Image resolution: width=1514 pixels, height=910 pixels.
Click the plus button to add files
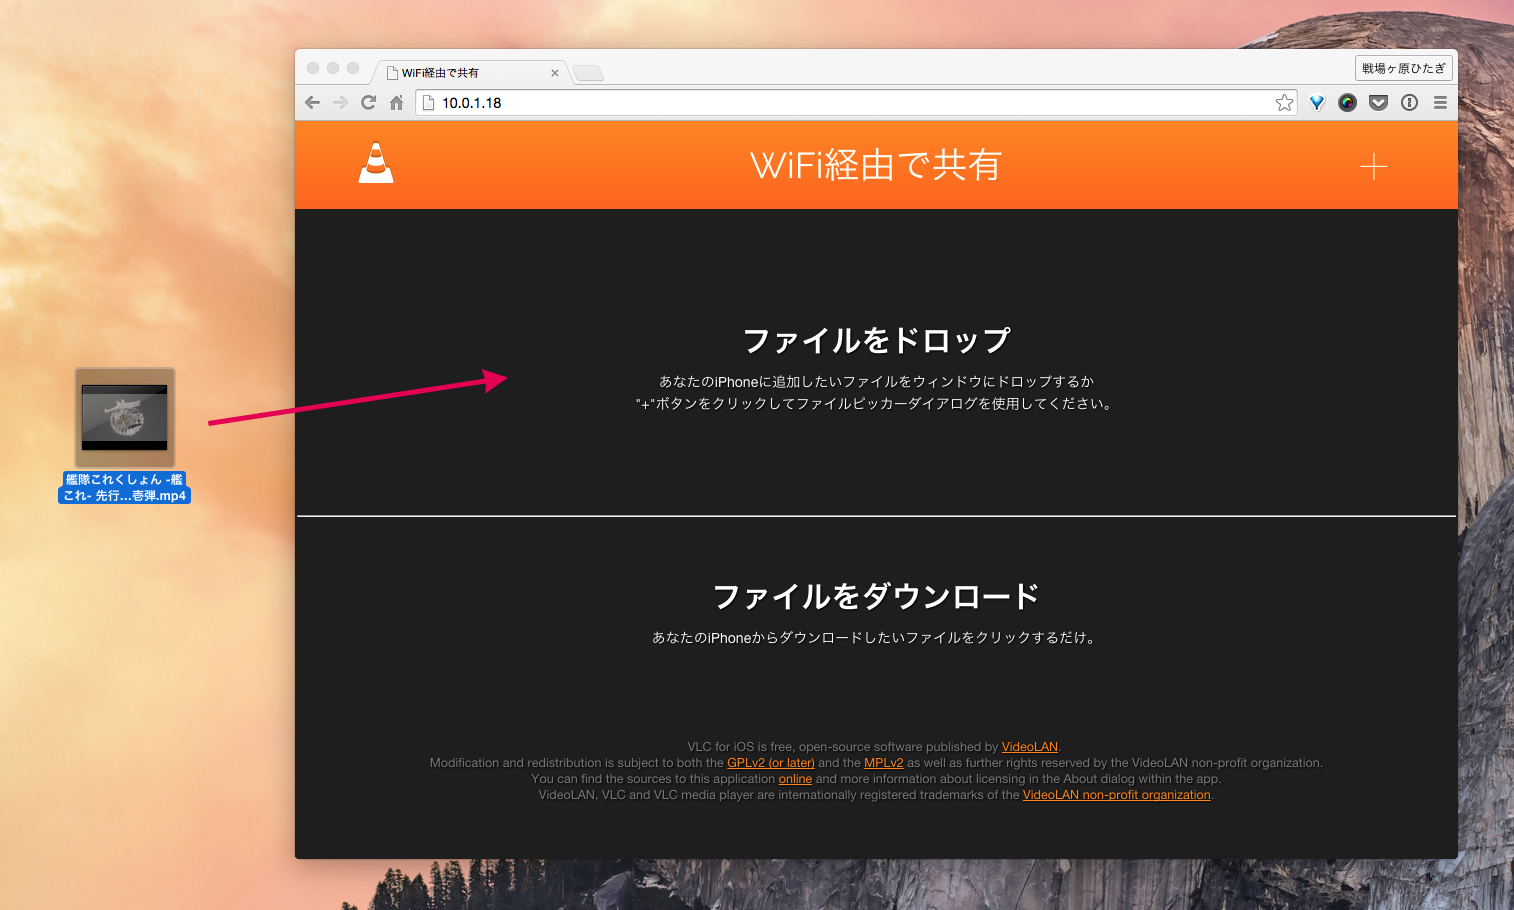point(1374,166)
